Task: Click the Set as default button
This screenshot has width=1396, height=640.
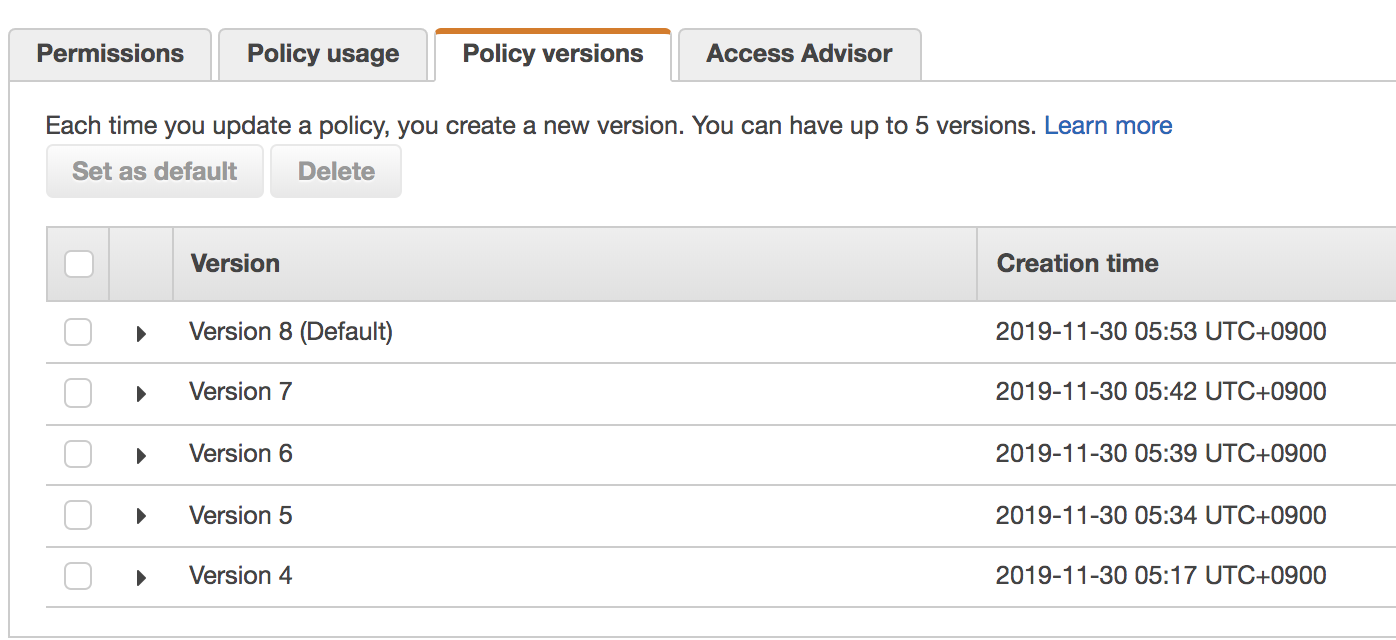Action: tap(155, 171)
